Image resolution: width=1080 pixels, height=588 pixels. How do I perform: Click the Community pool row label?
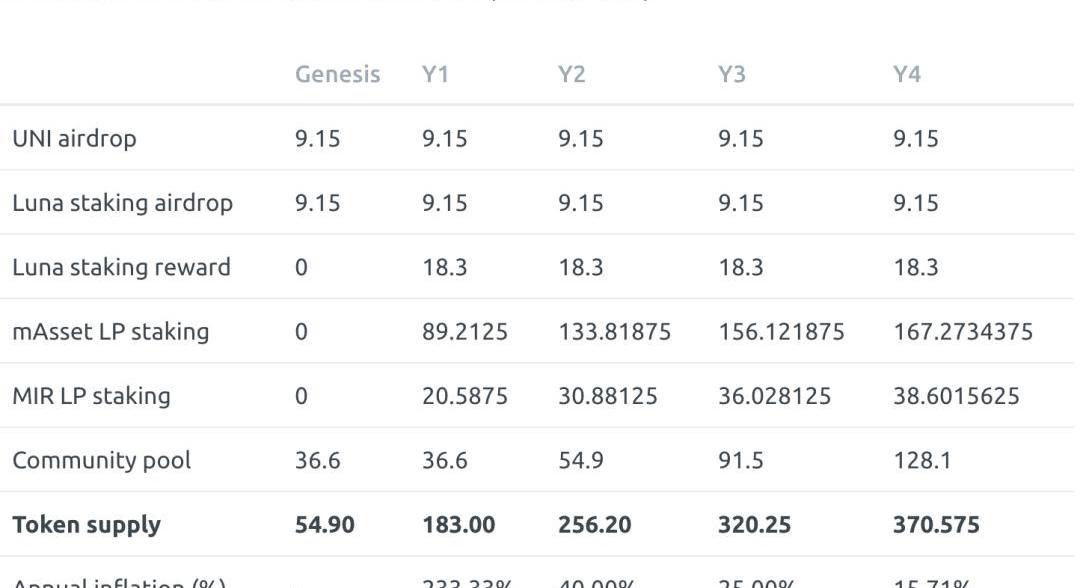tap(101, 461)
